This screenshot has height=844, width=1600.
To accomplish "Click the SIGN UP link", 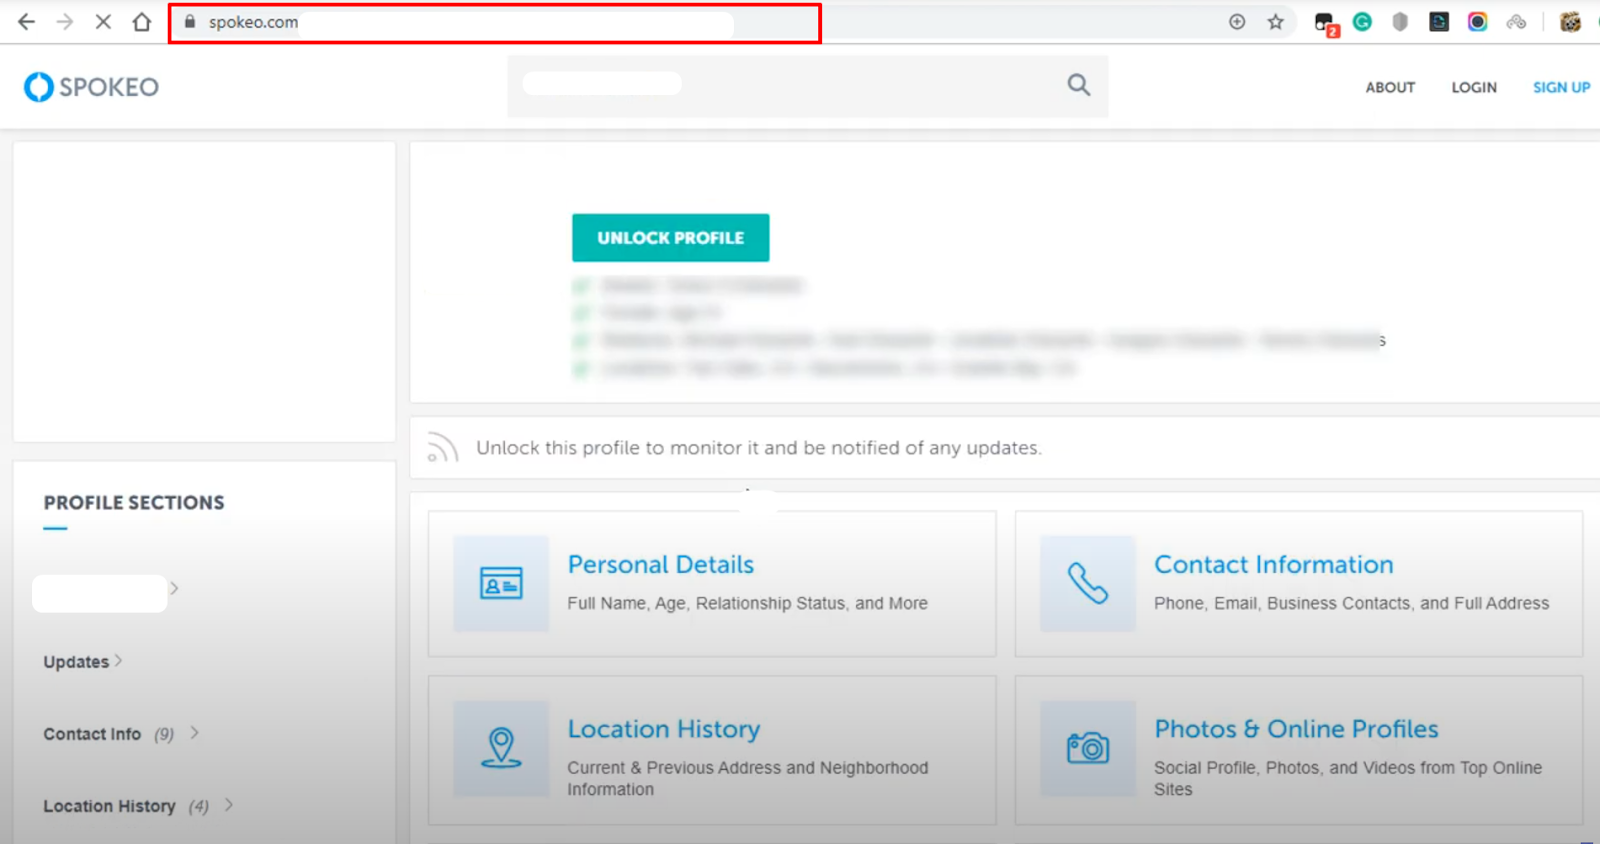I will [x=1561, y=87].
